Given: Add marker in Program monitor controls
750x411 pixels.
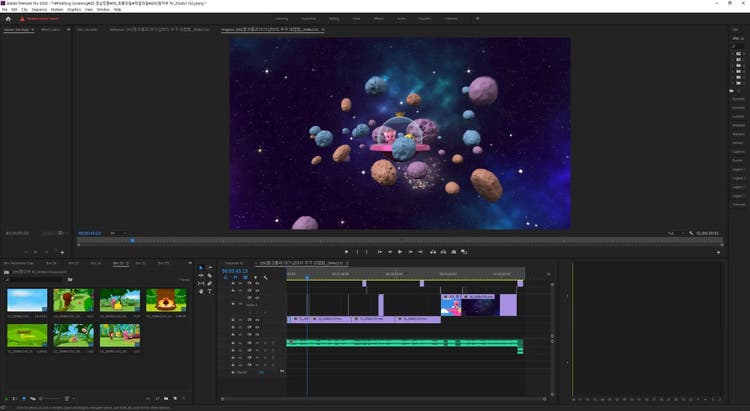Looking at the screenshot, I should (346, 252).
